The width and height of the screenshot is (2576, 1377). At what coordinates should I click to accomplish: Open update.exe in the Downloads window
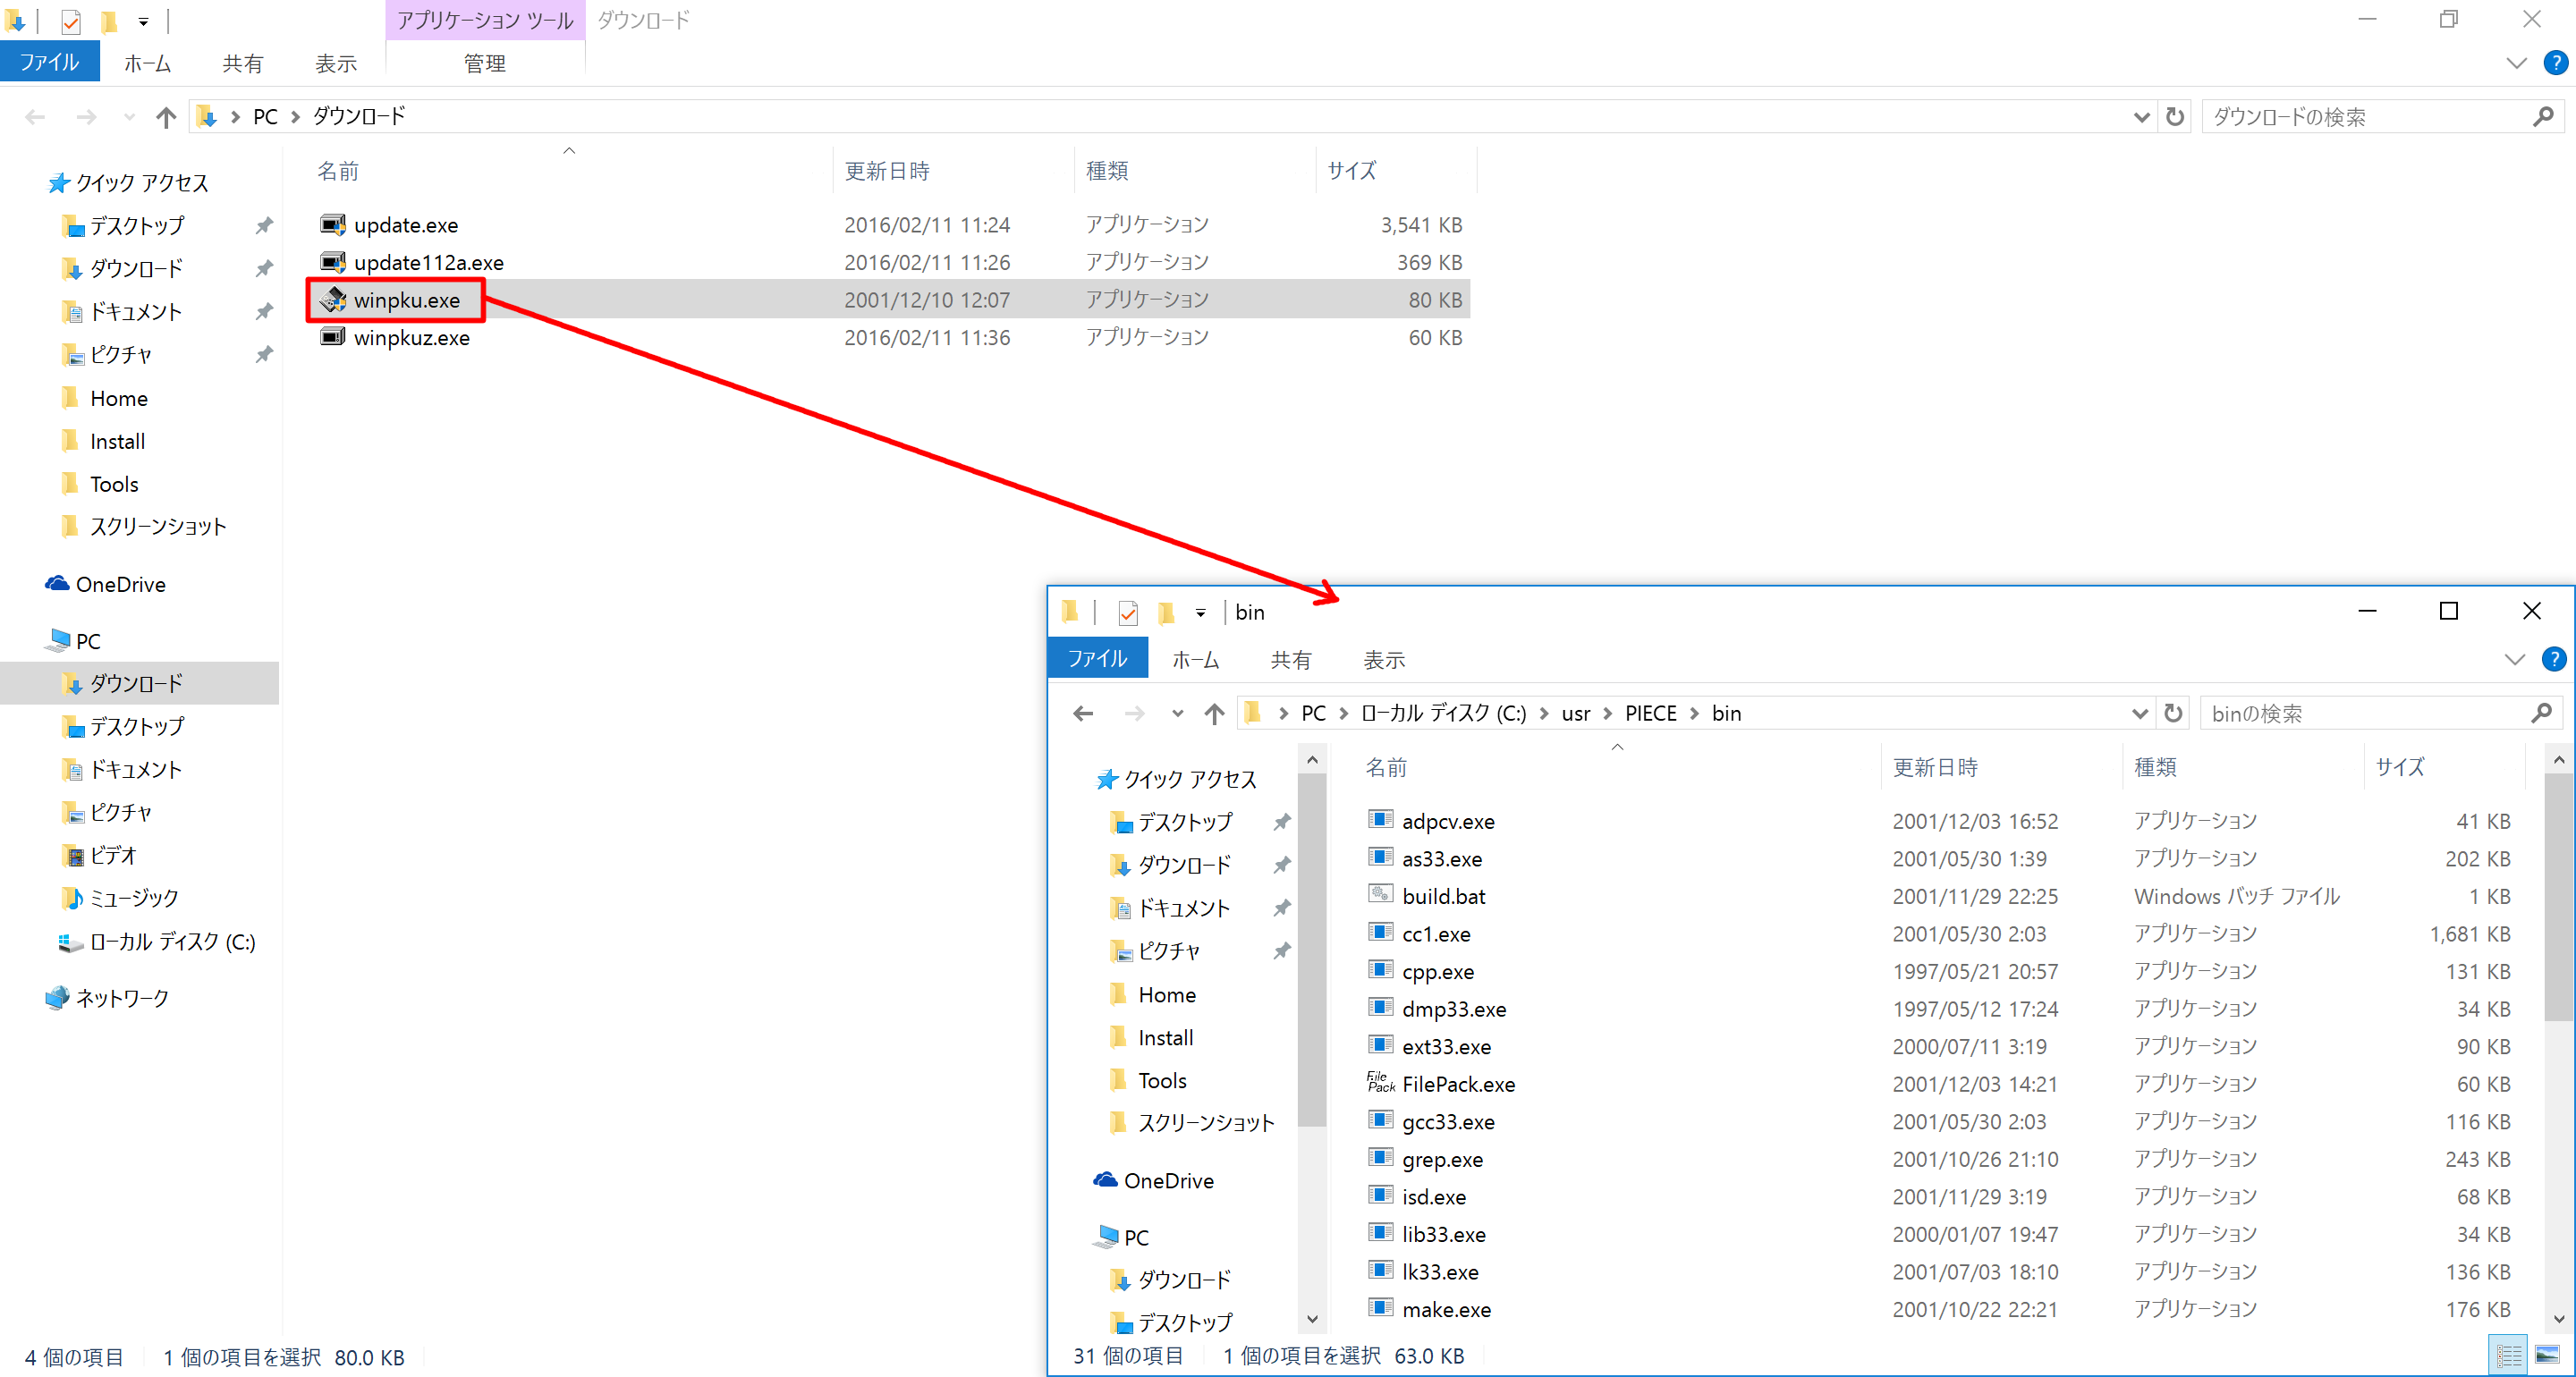[x=406, y=225]
